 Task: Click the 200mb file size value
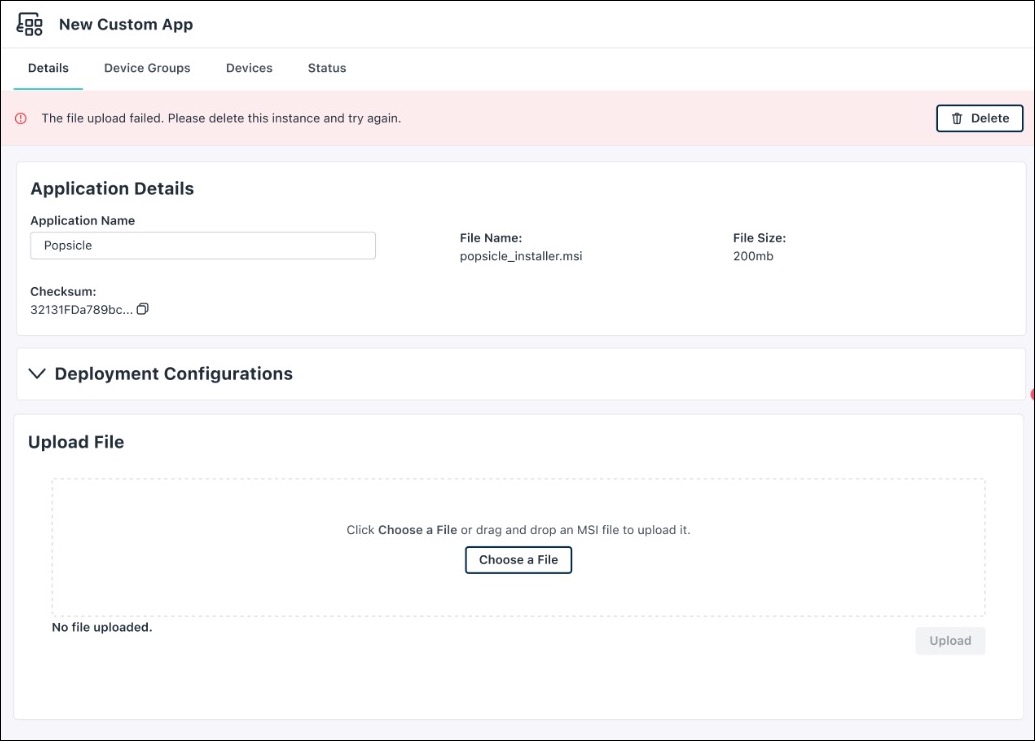[753, 256]
